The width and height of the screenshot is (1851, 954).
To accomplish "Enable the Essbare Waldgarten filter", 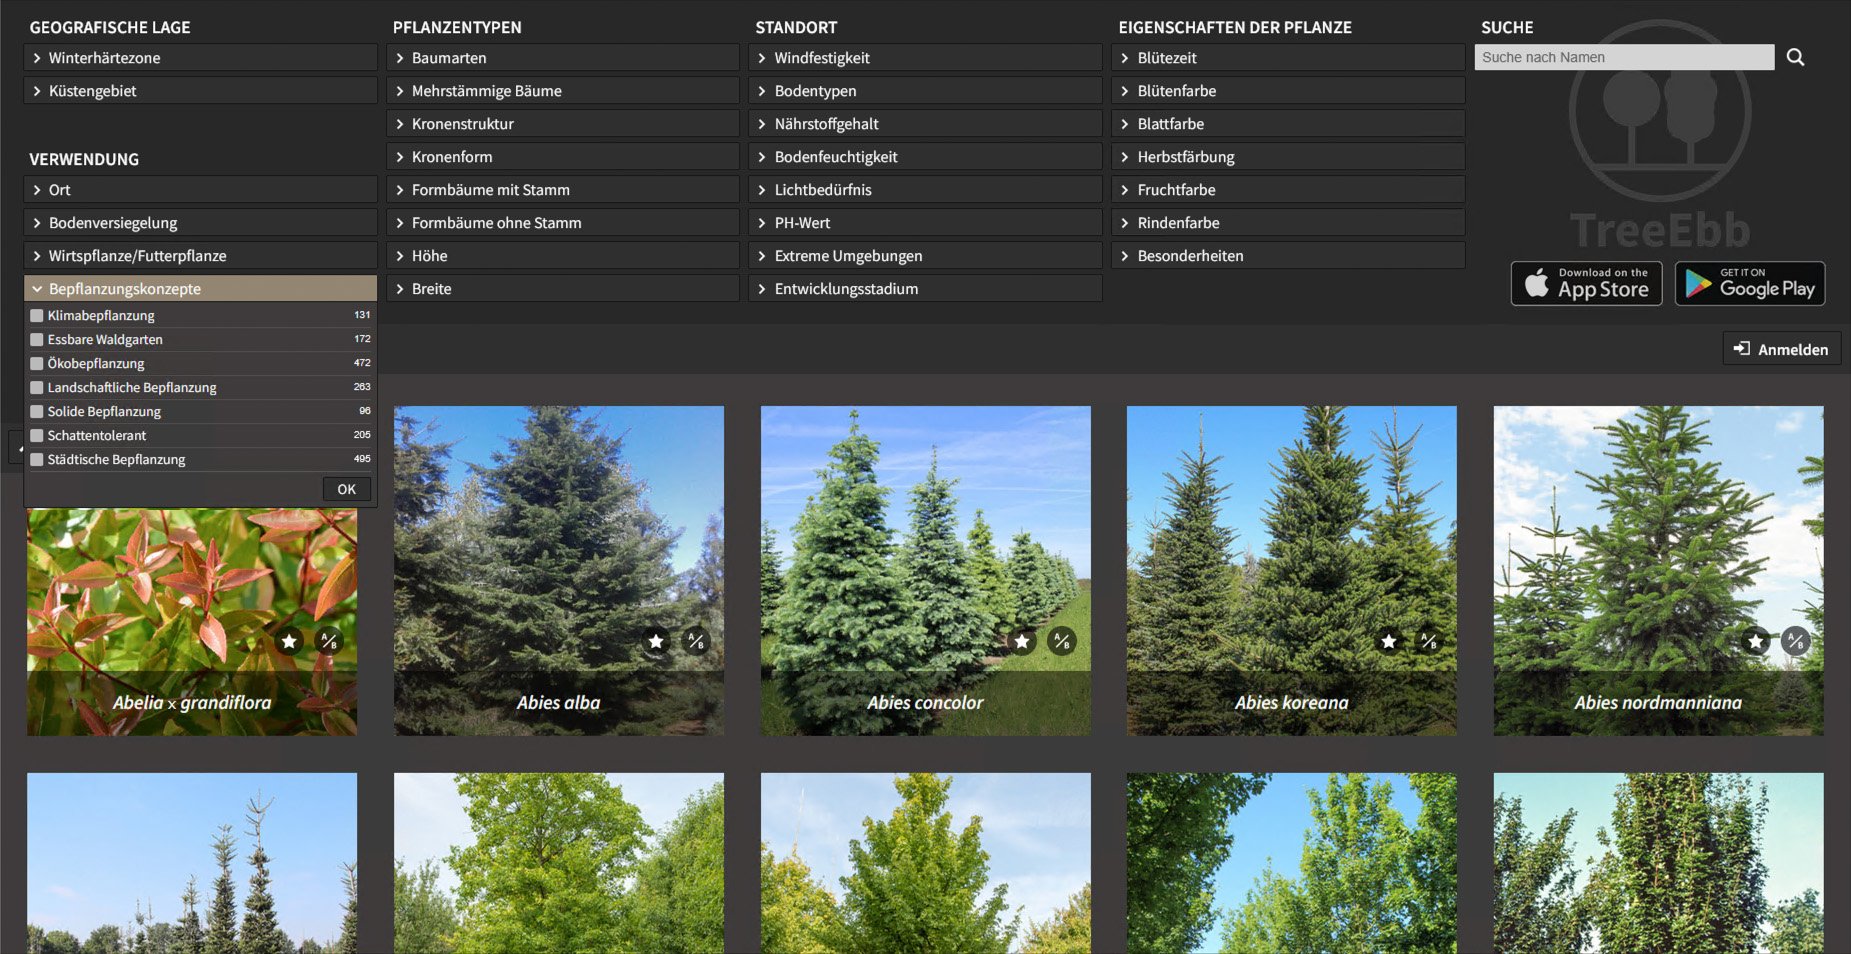I will click(x=37, y=339).
